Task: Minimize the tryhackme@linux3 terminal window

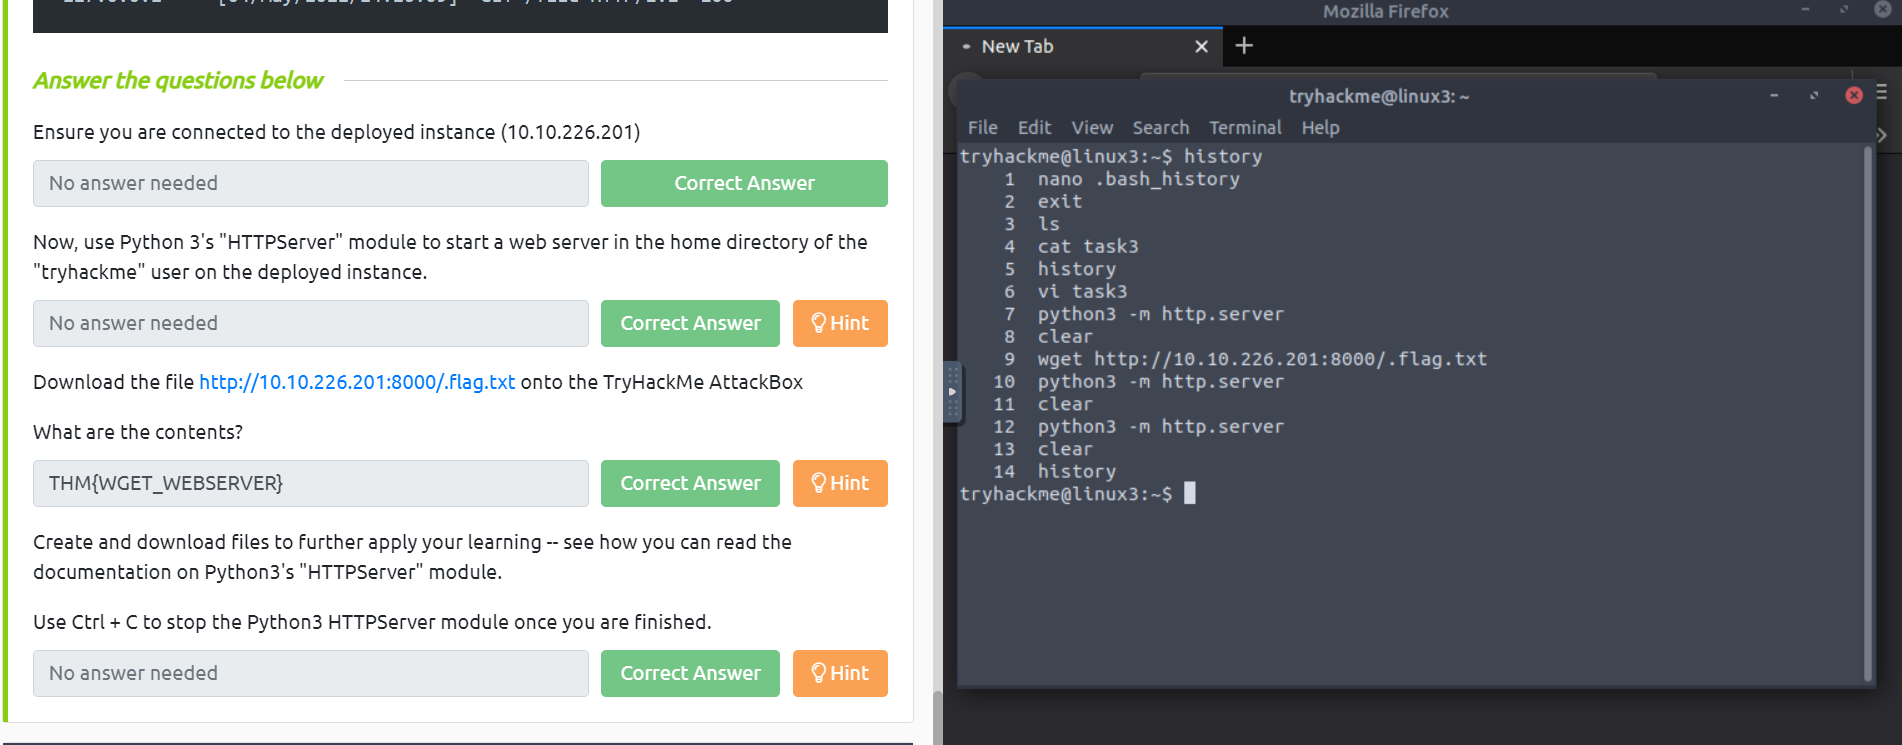Action: point(1774,95)
